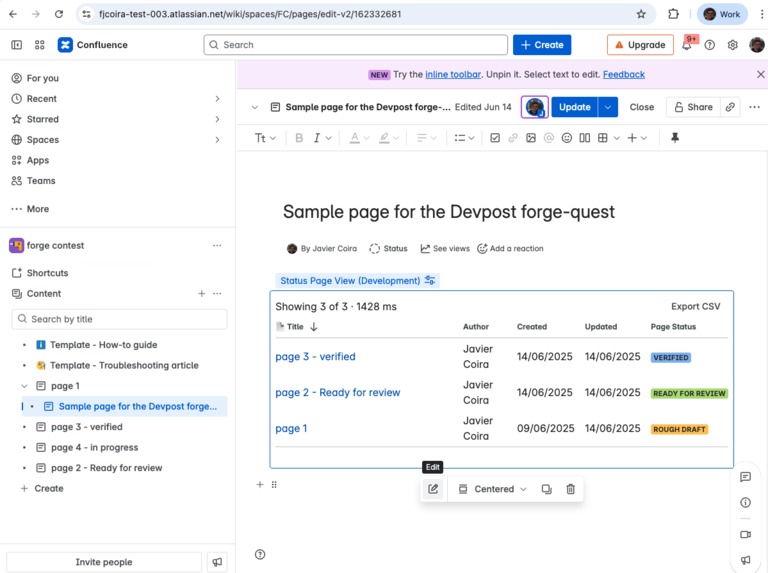This screenshot has height=573, width=768.
Task: Click the Edit macro pencil icon
Action: point(433,489)
